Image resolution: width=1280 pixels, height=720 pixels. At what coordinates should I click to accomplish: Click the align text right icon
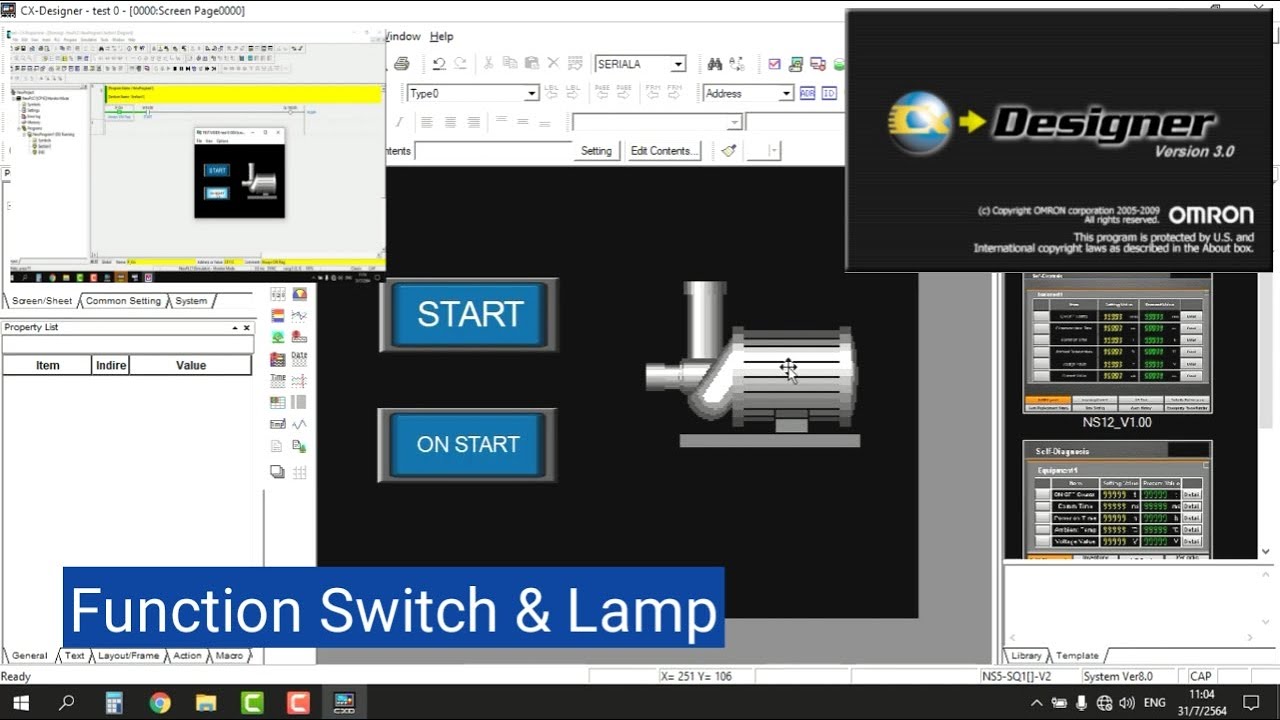tap(474, 122)
